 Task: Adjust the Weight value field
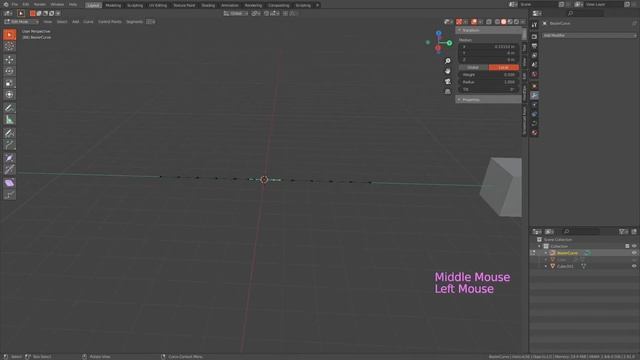(x=489, y=75)
